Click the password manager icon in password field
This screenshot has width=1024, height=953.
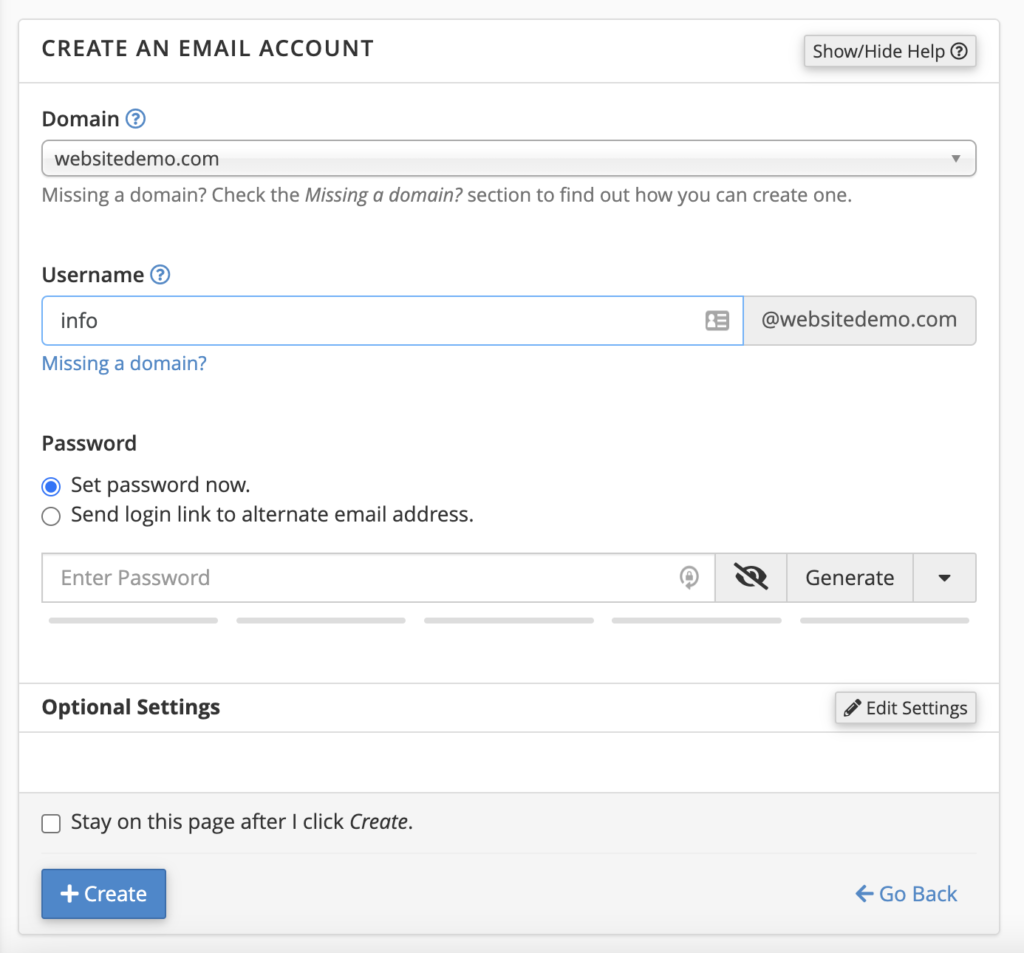(x=689, y=578)
